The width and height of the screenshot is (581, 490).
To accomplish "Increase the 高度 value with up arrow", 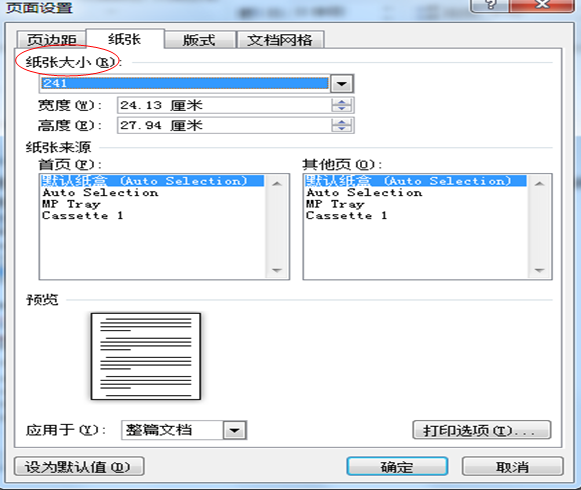I will click(342, 122).
